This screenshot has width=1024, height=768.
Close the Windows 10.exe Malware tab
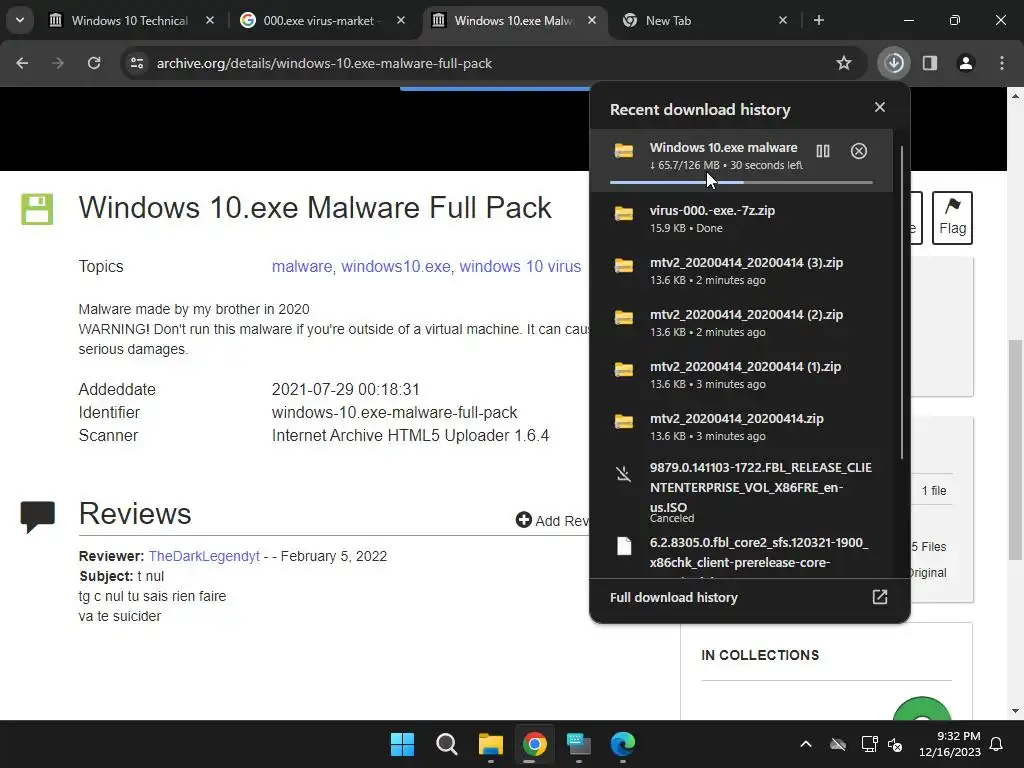pyautogui.click(x=592, y=21)
